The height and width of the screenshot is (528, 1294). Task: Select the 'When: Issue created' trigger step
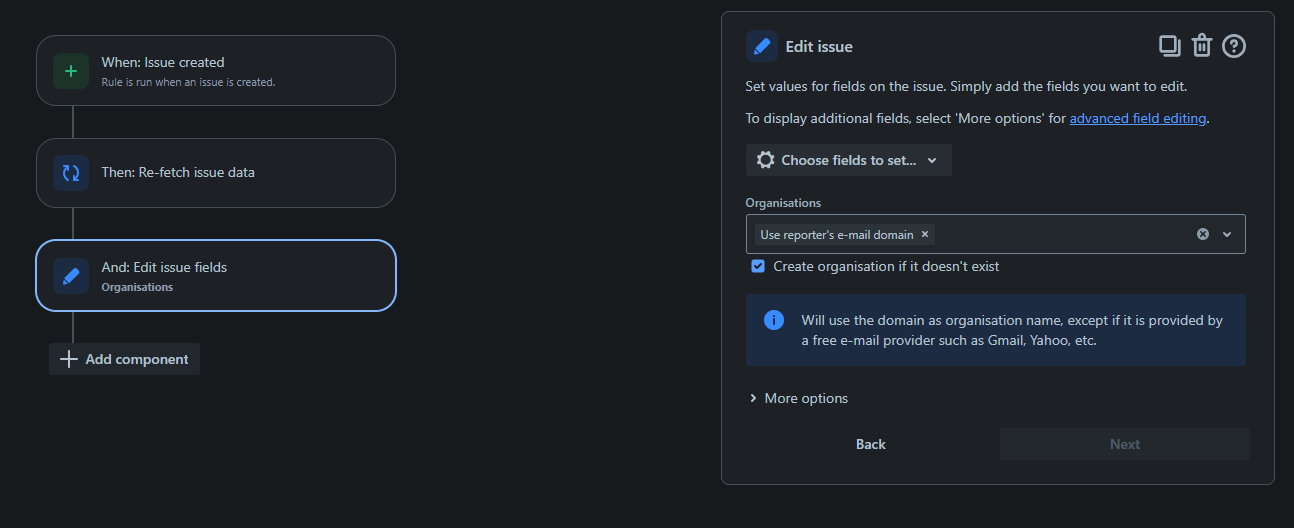coord(216,71)
